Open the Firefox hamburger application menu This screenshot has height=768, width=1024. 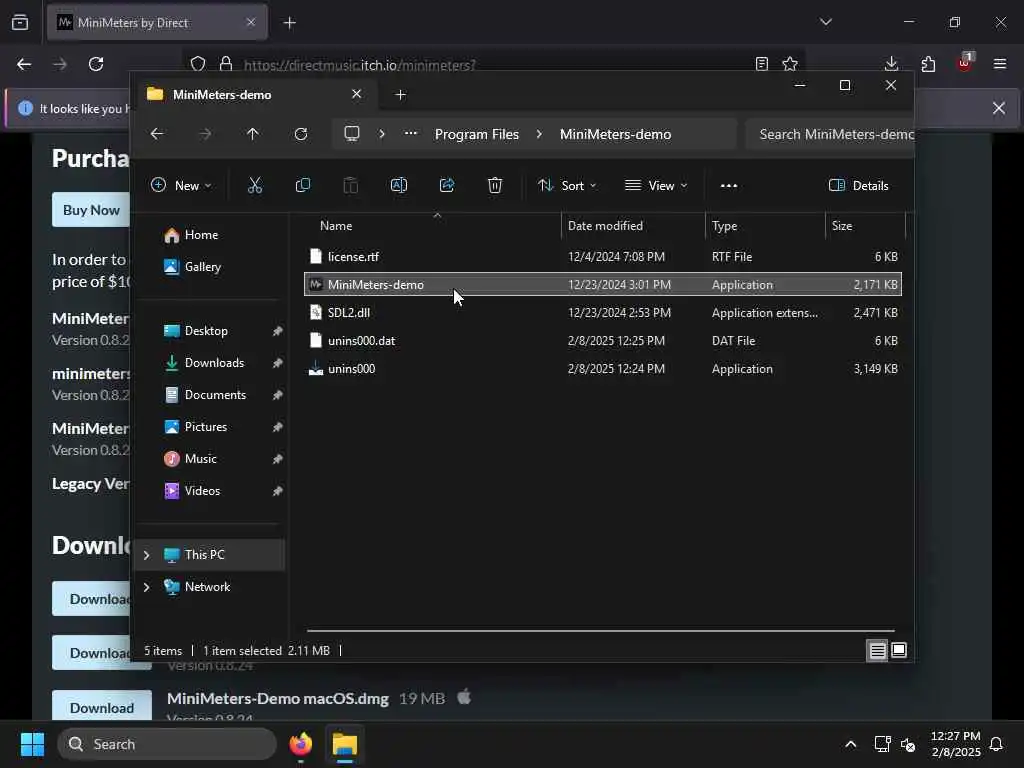(1000, 64)
